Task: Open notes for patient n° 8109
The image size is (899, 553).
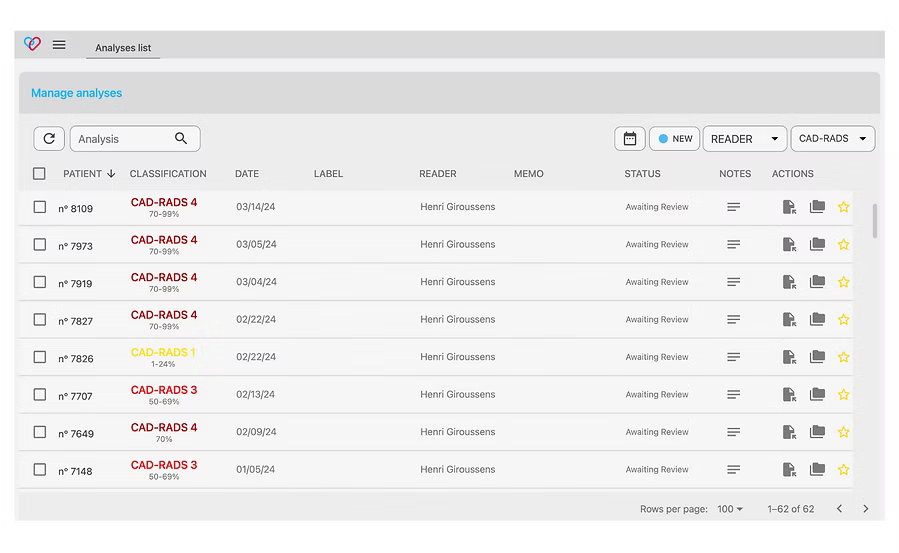Action: coord(733,207)
